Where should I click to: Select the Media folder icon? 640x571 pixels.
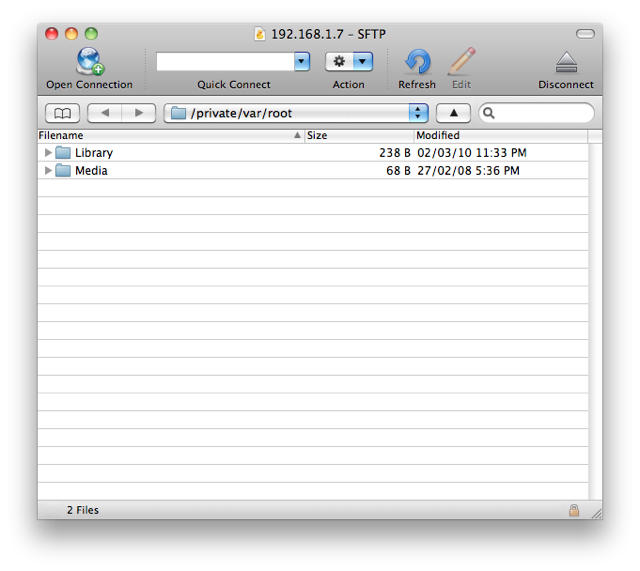tap(63, 170)
